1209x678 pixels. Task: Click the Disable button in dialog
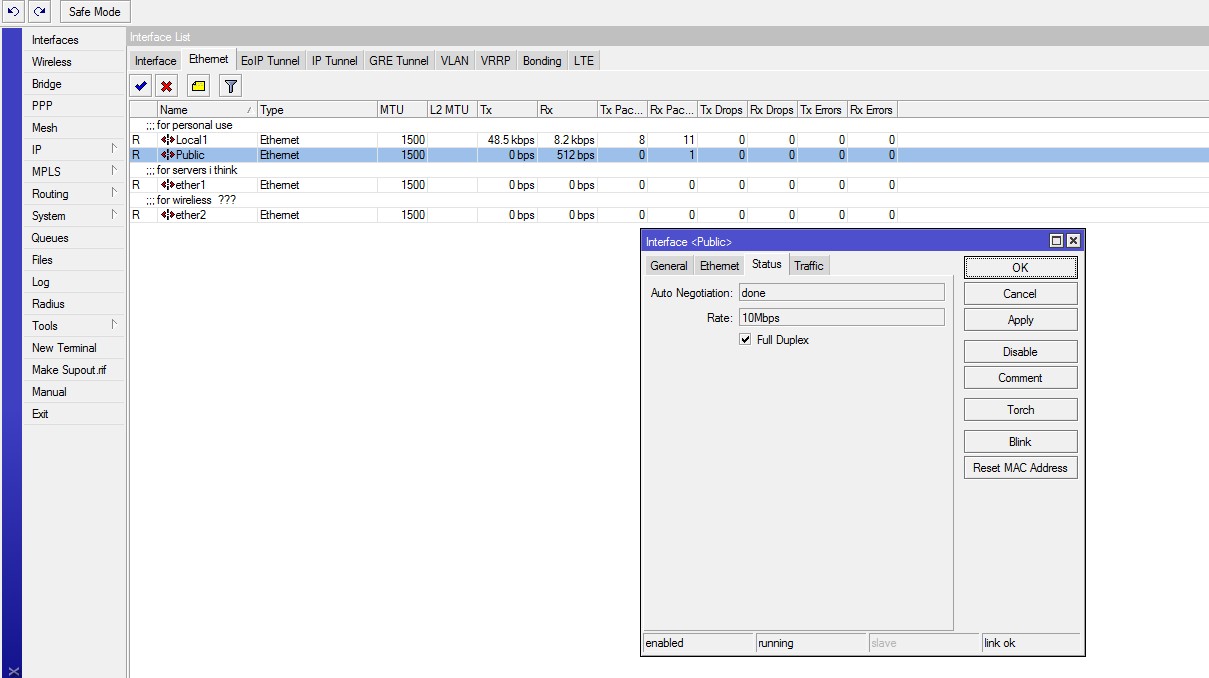[1020, 352]
